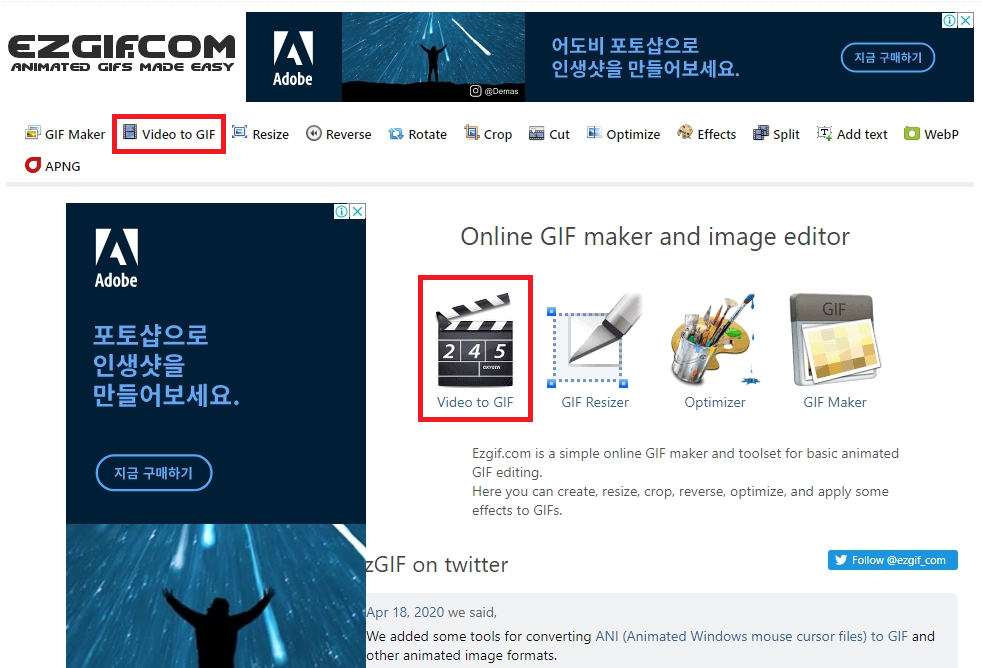Click the Optimize icon in navigation bar
The width and height of the screenshot is (982, 668).
coord(593,132)
